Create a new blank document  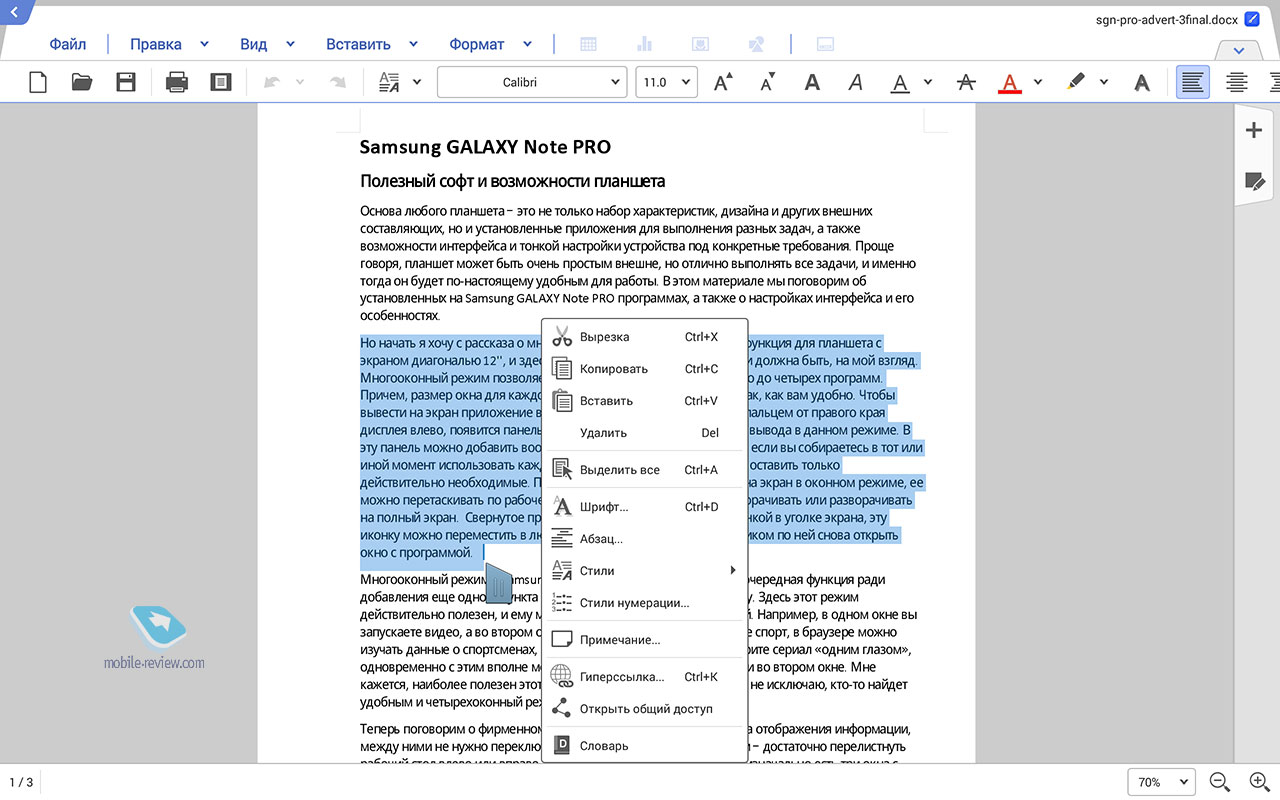coord(38,82)
